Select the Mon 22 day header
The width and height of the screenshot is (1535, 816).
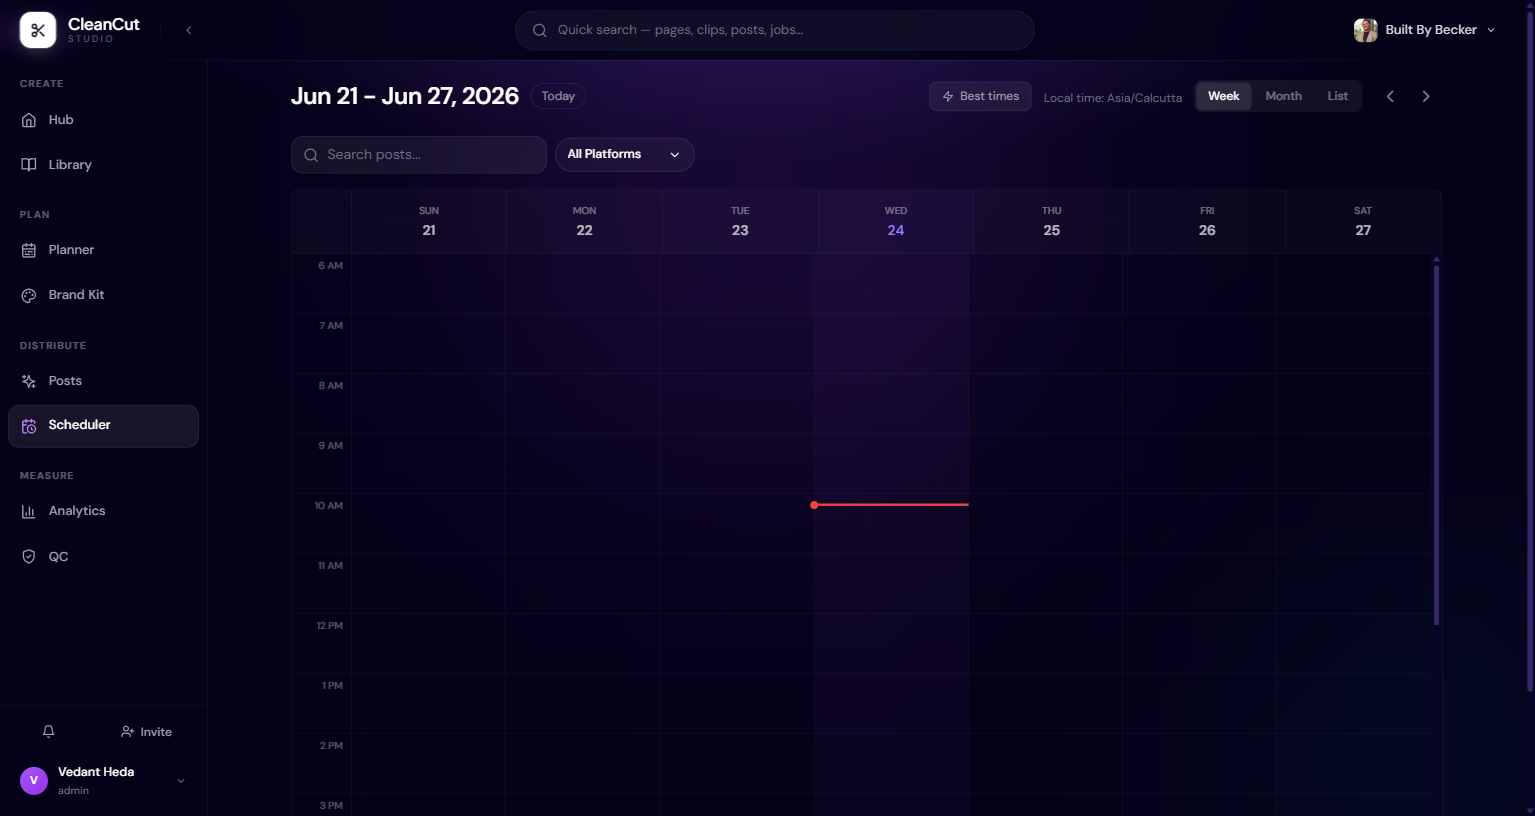tap(584, 221)
